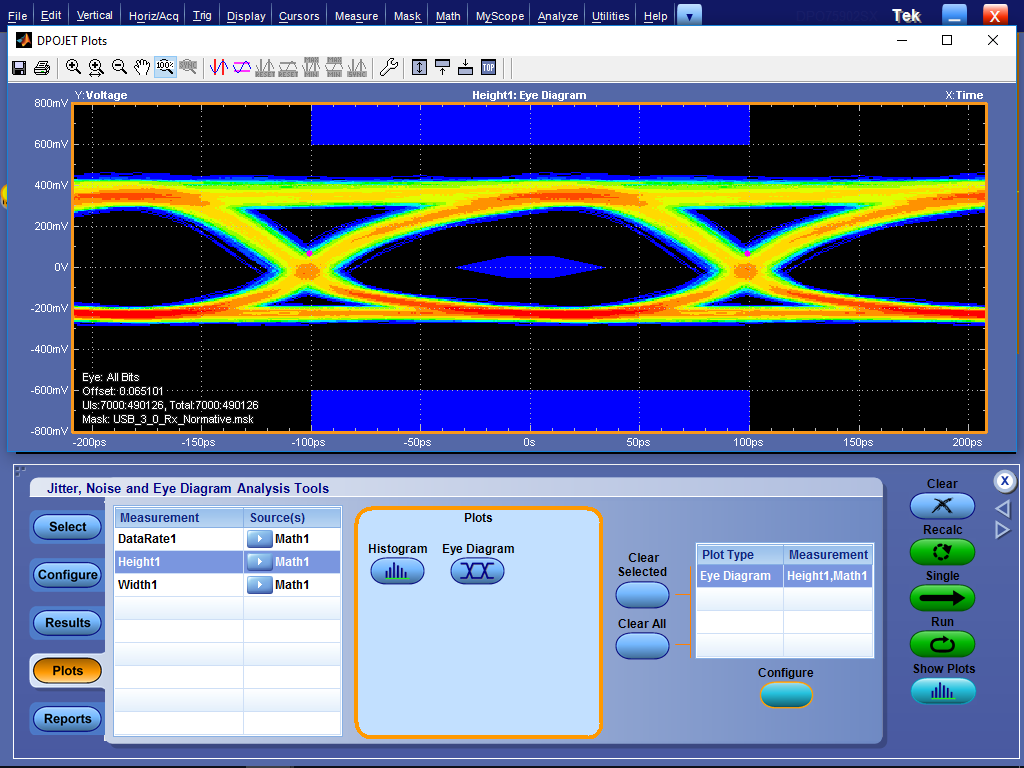Click the Plot Type column header
The height and width of the screenshot is (768, 1024).
740,554
